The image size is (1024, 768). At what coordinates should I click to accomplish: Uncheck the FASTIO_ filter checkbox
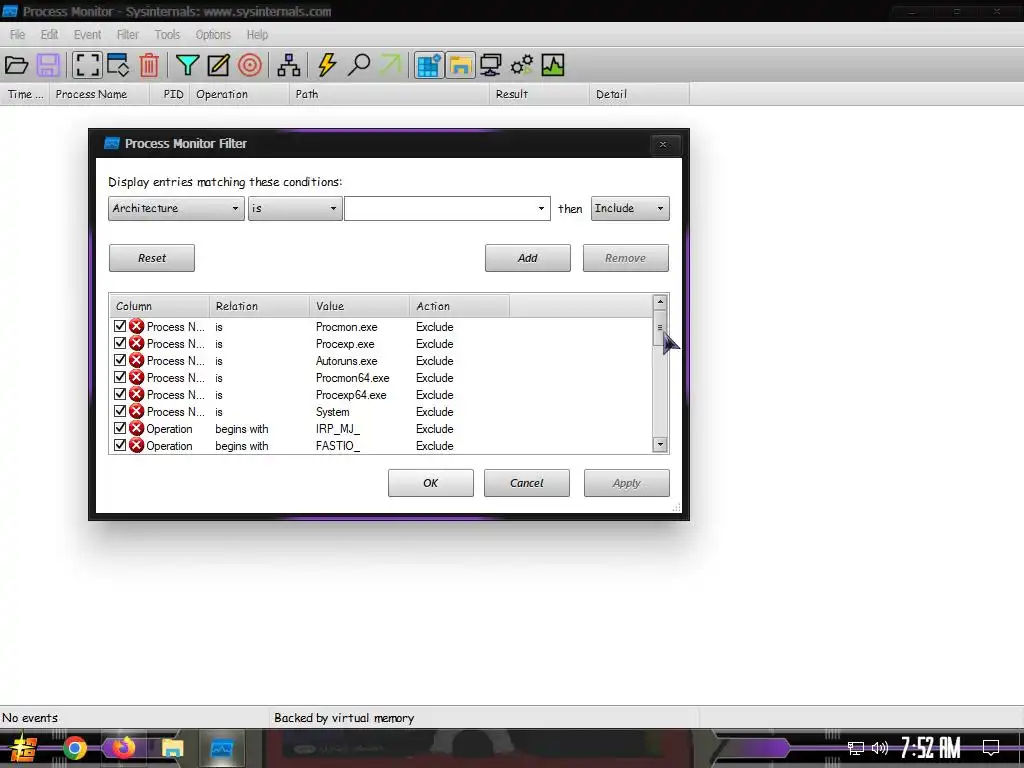pyautogui.click(x=120, y=445)
